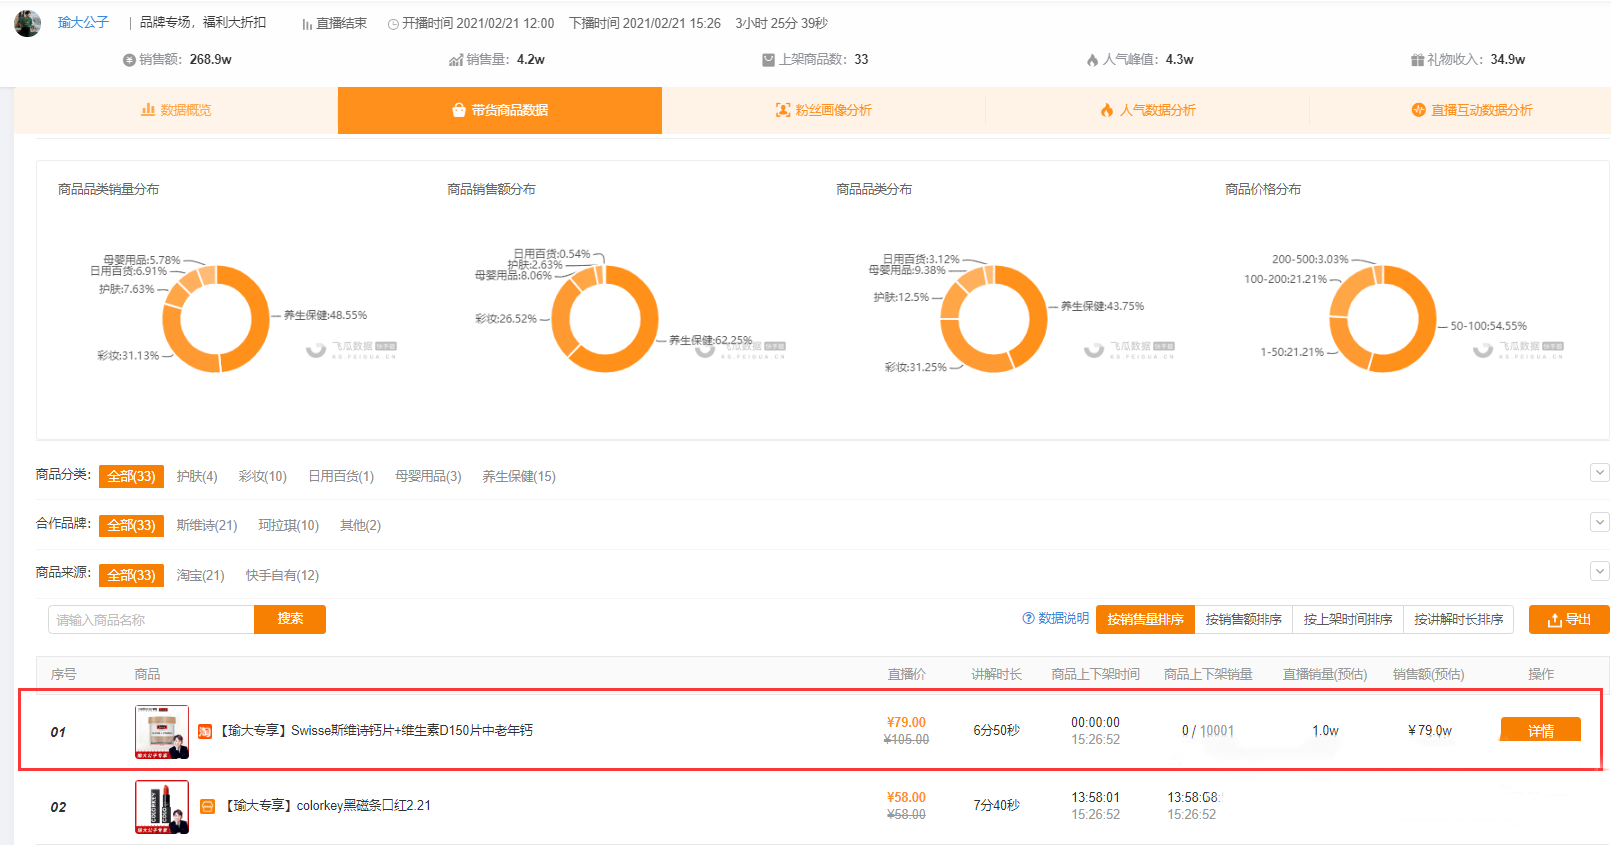Open colorkey黑磁条口红 product title
The height and width of the screenshot is (845, 1611).
tap(328, 806)
